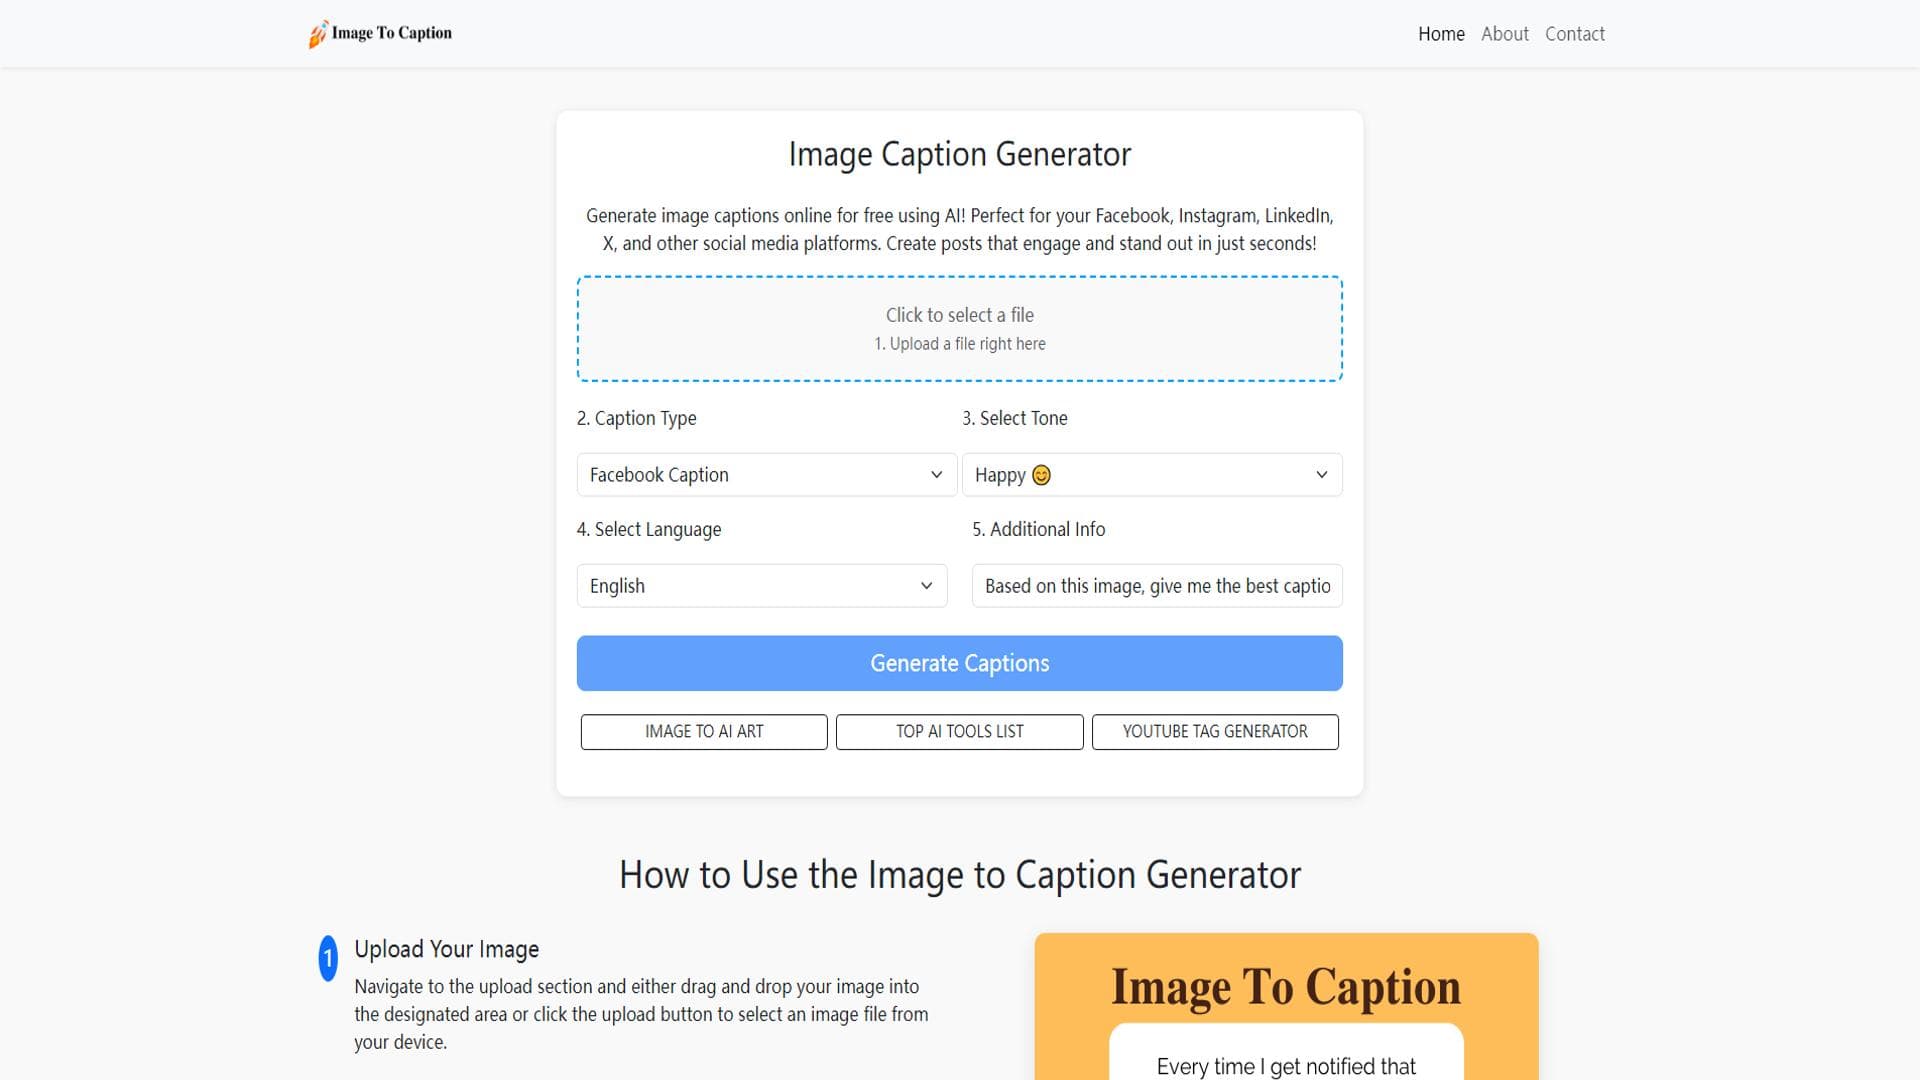
Task: Open the Select Language dropdown
Action: click(762, 586)
